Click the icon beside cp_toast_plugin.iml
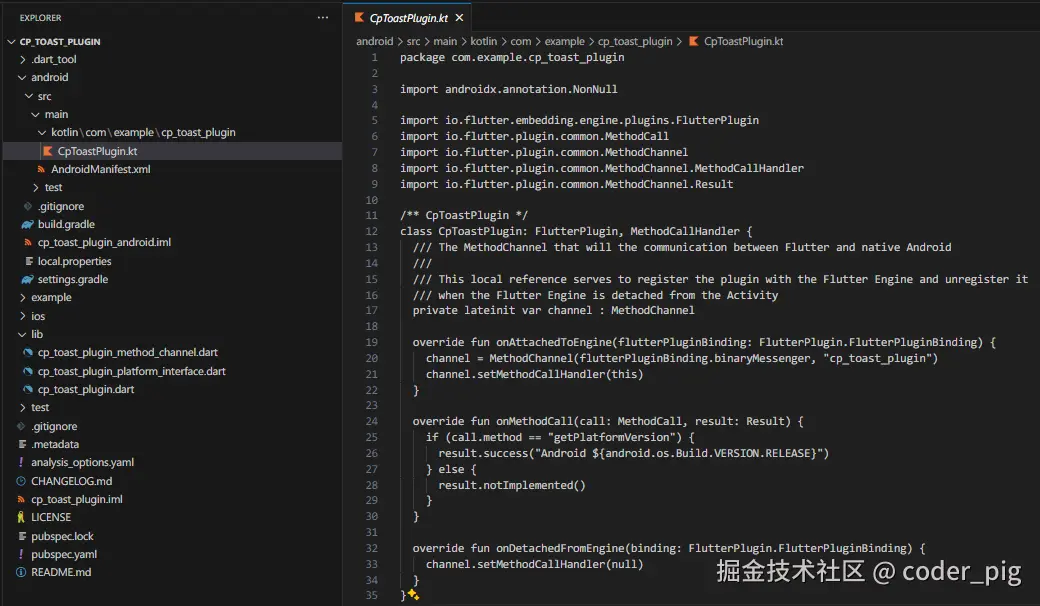Image resolution: width=1040 pixels, height=606 pixels. coord(21,499)
